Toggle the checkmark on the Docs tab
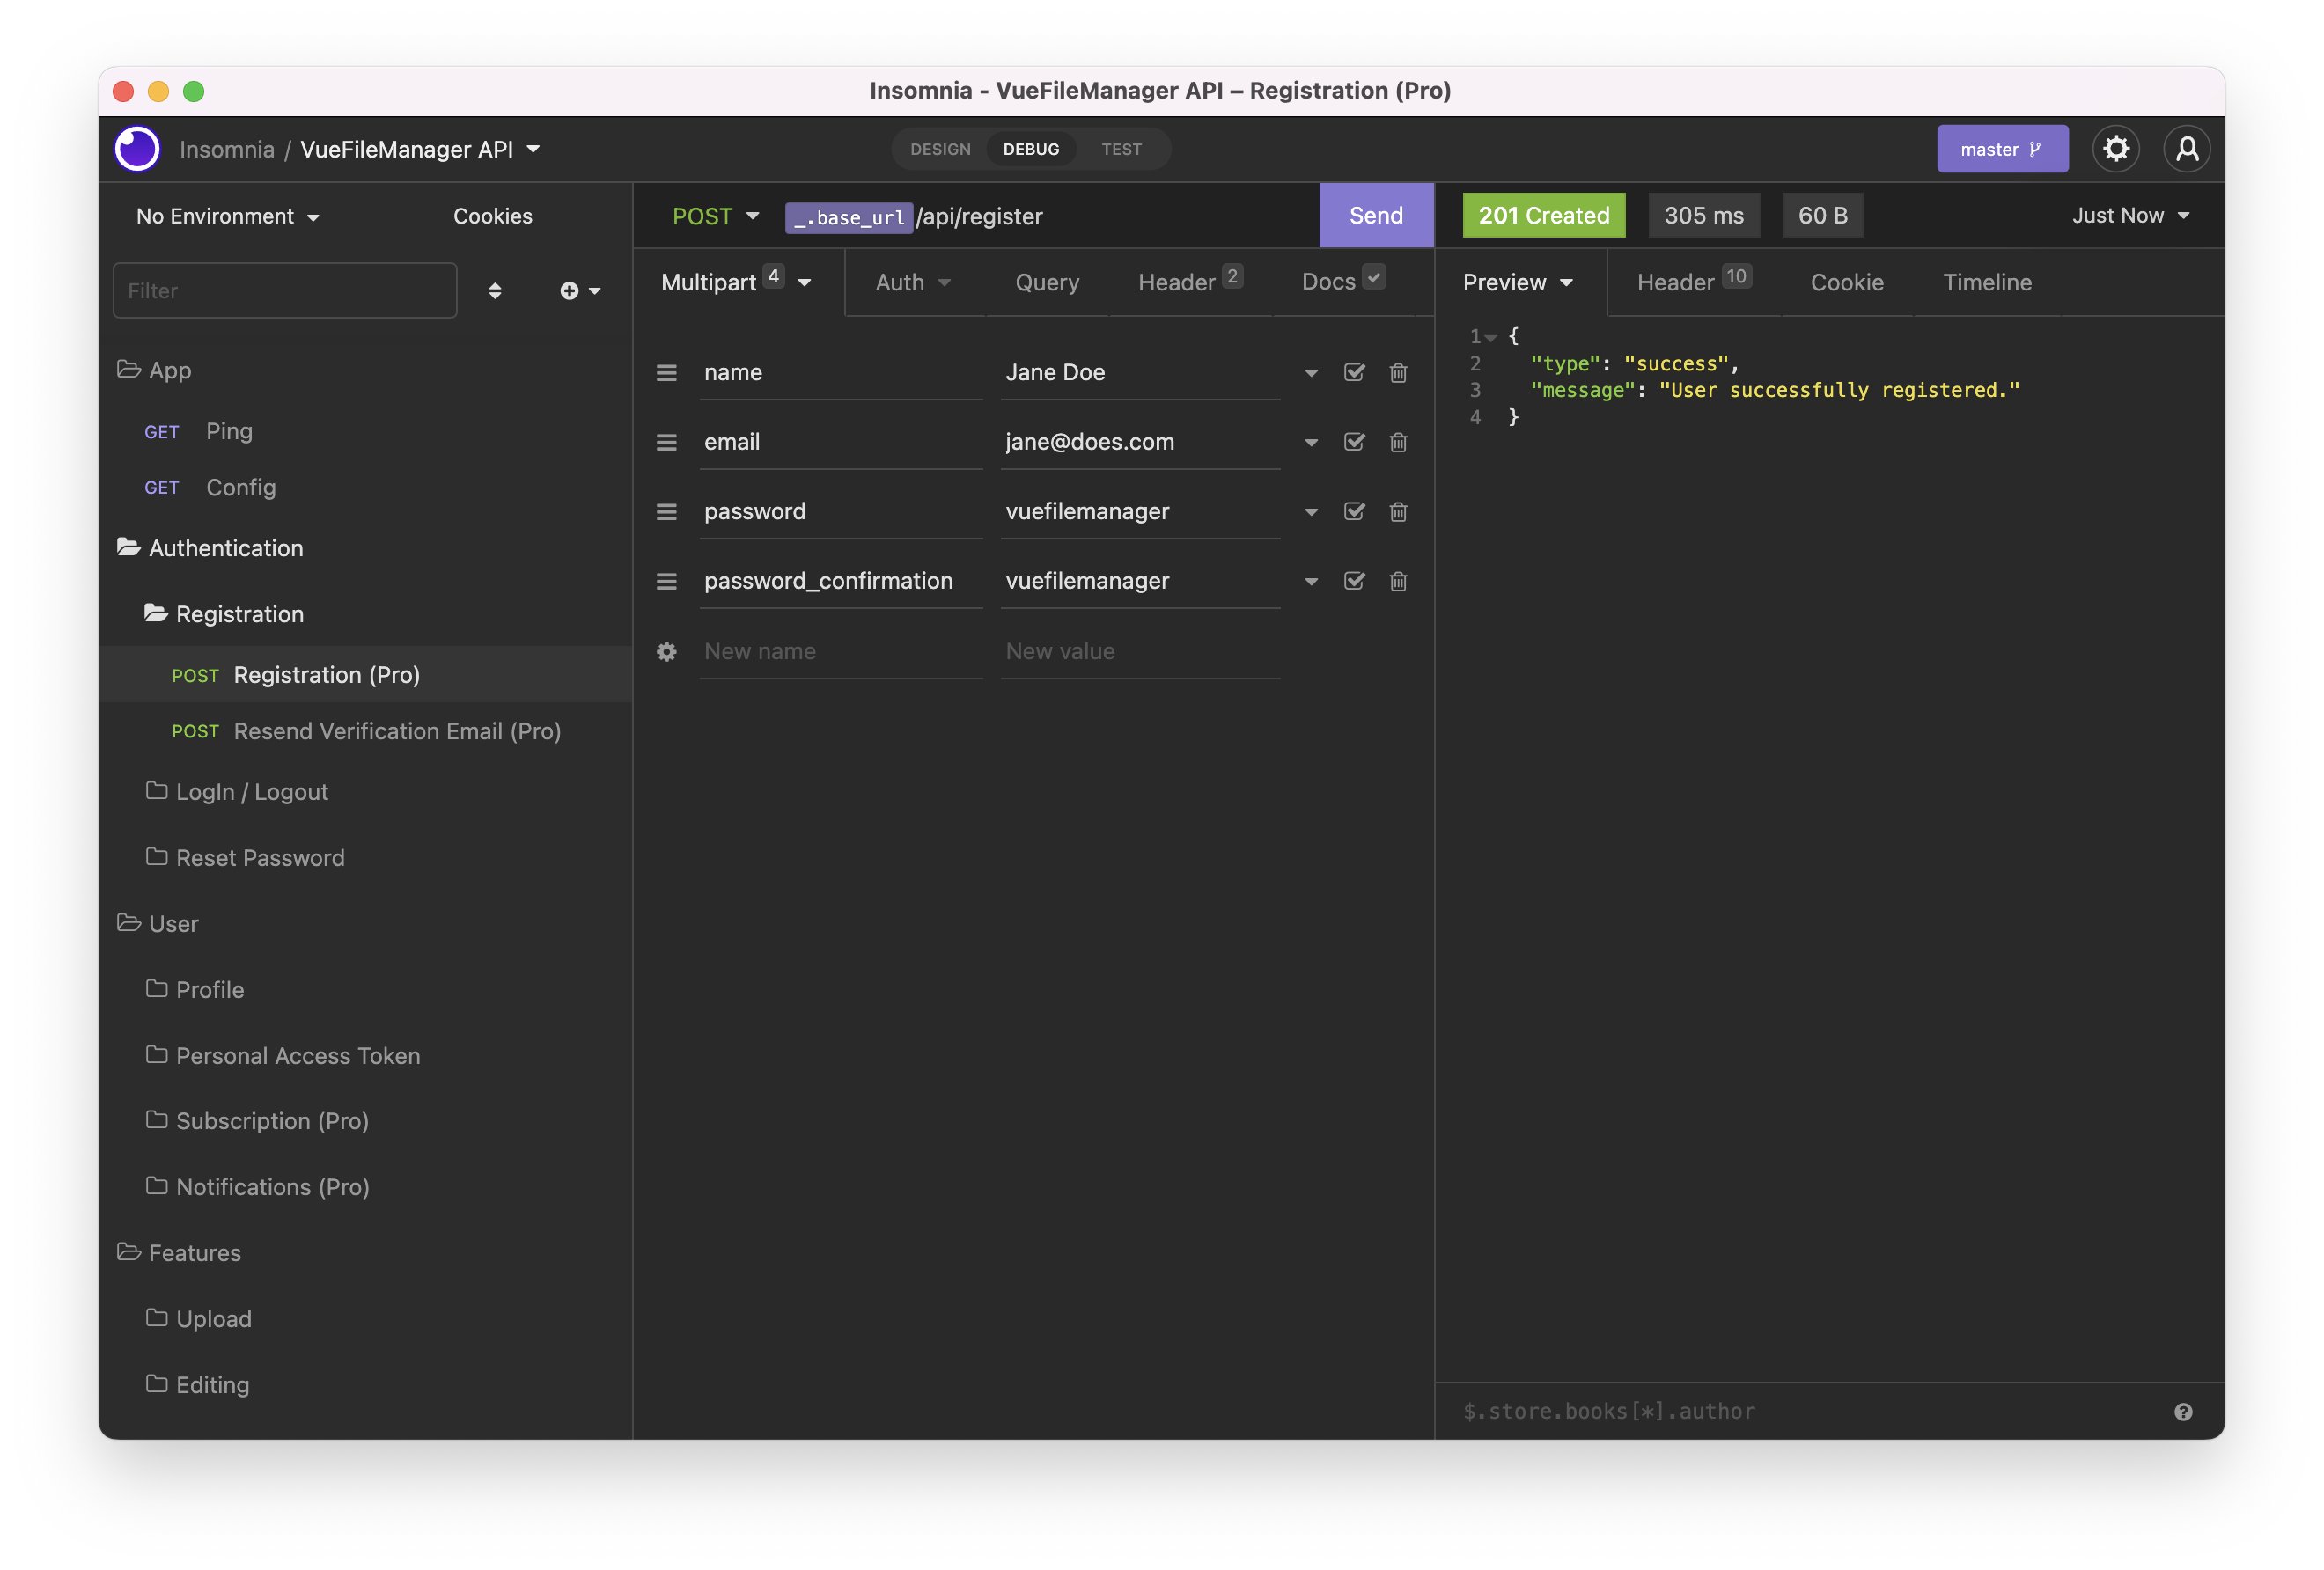 [x=1374, y=278]
